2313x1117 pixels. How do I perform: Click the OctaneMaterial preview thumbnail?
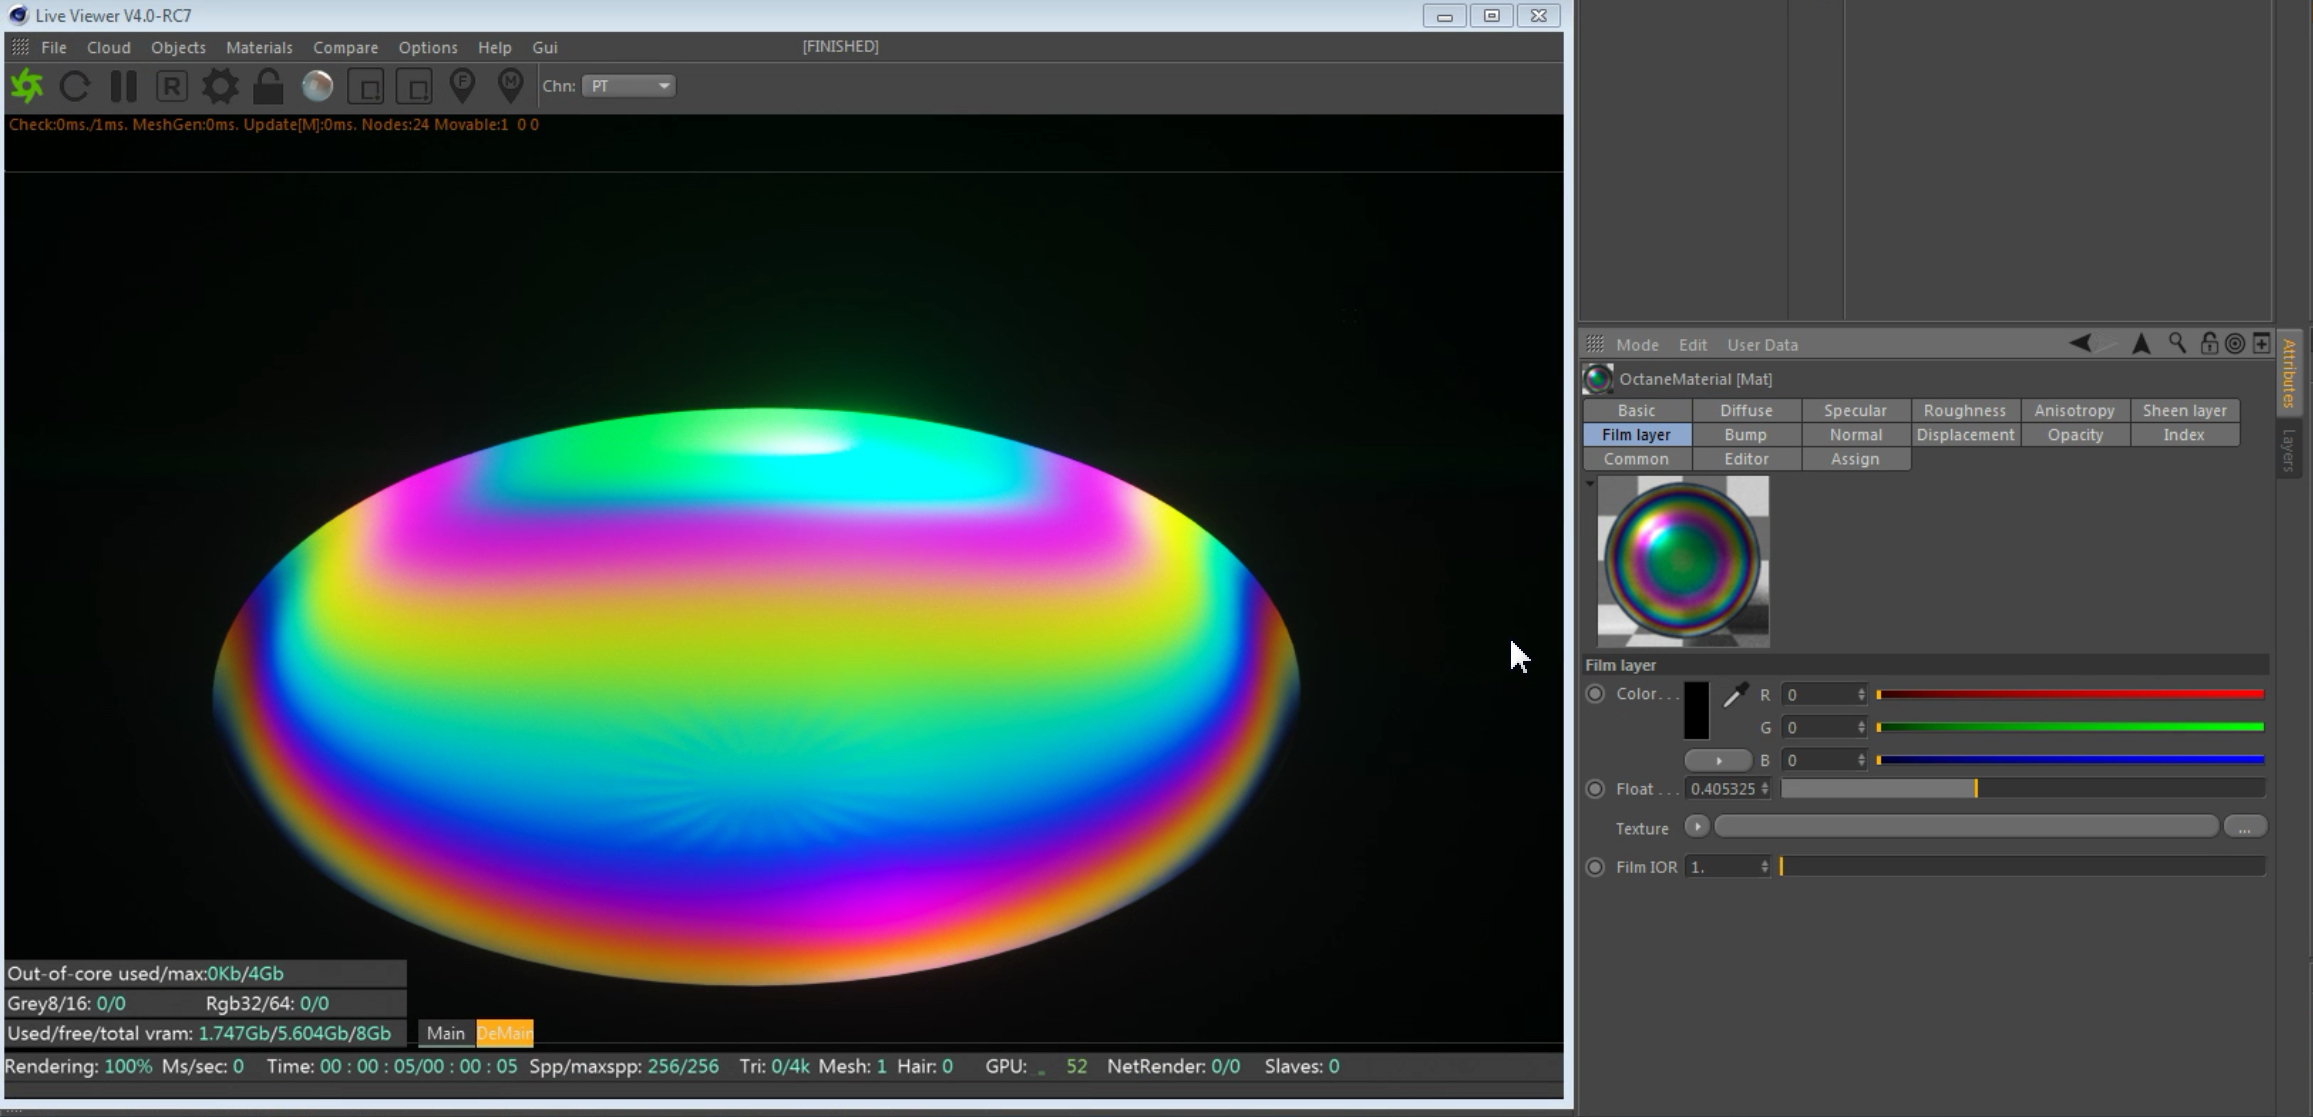pyautogui.click(x=1682, y=561)
